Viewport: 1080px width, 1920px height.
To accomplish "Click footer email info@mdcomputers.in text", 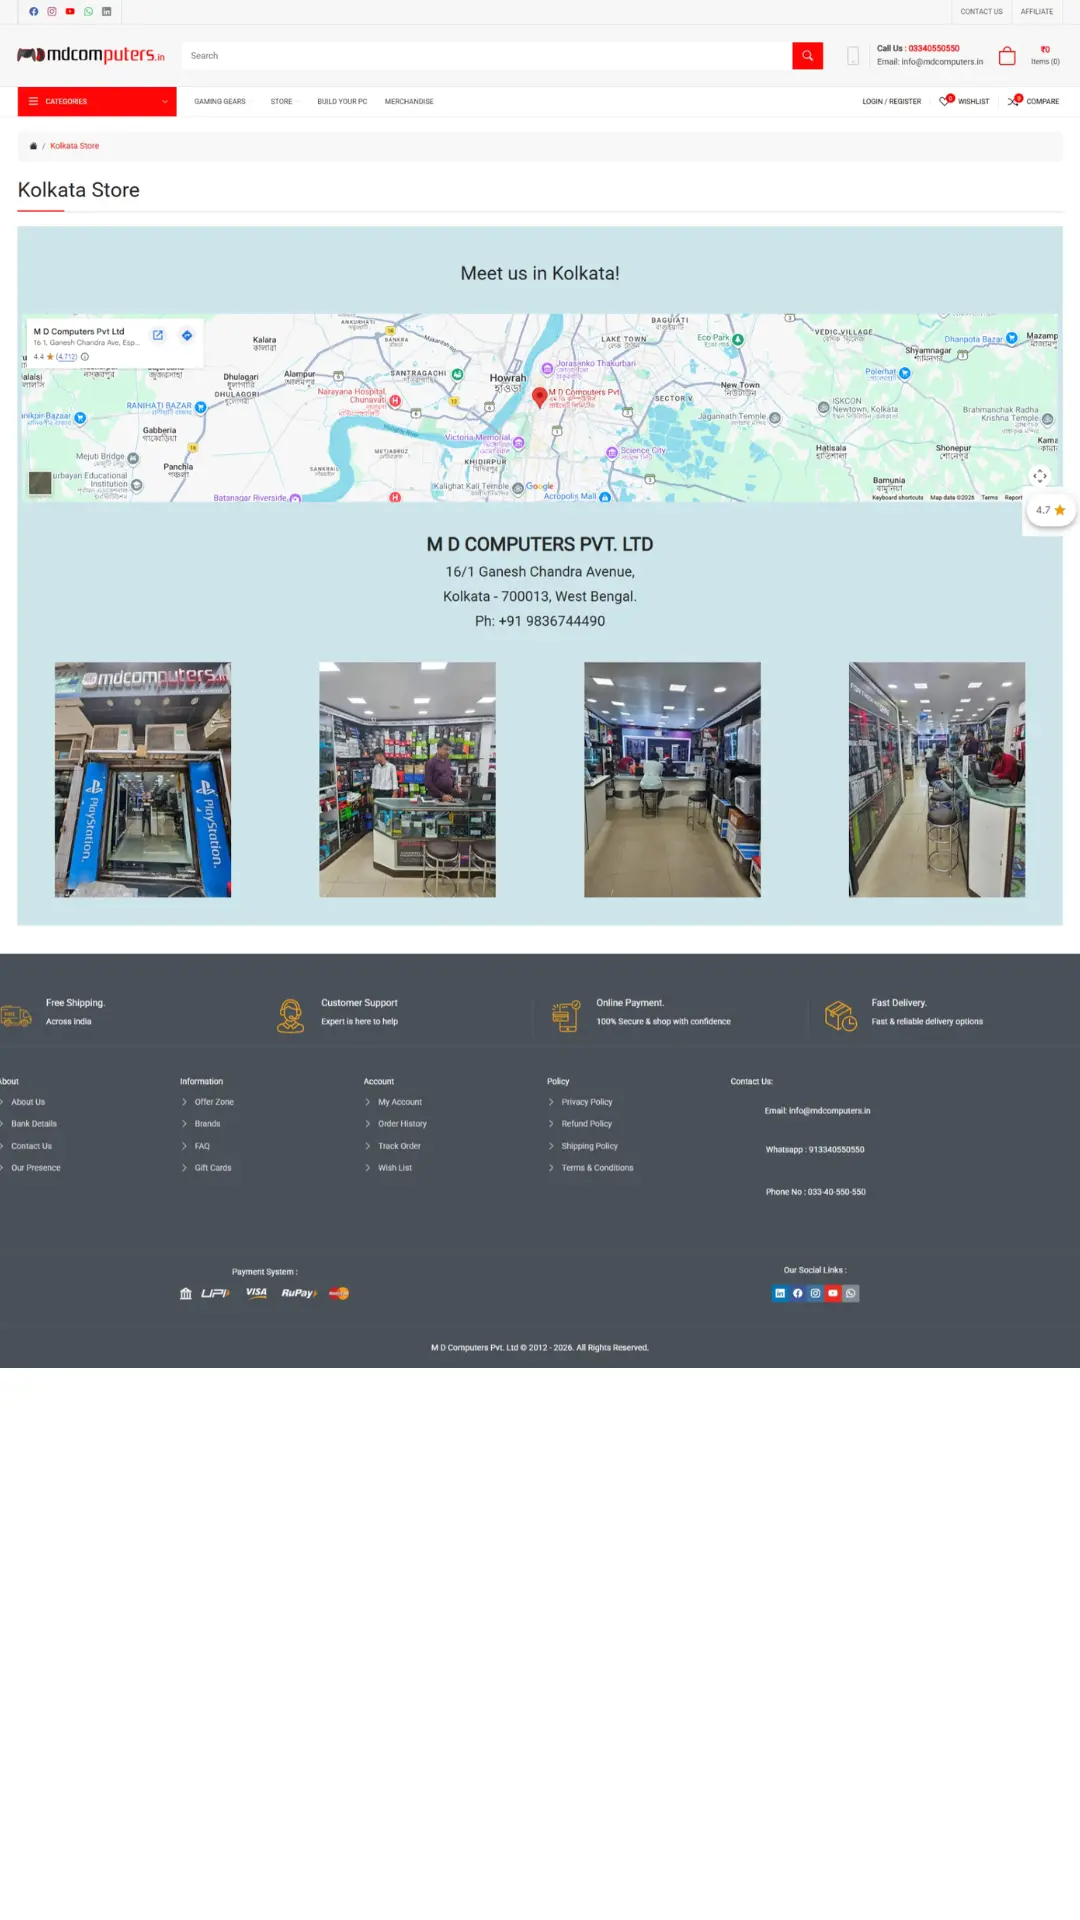I will (x=818, y=1111).
